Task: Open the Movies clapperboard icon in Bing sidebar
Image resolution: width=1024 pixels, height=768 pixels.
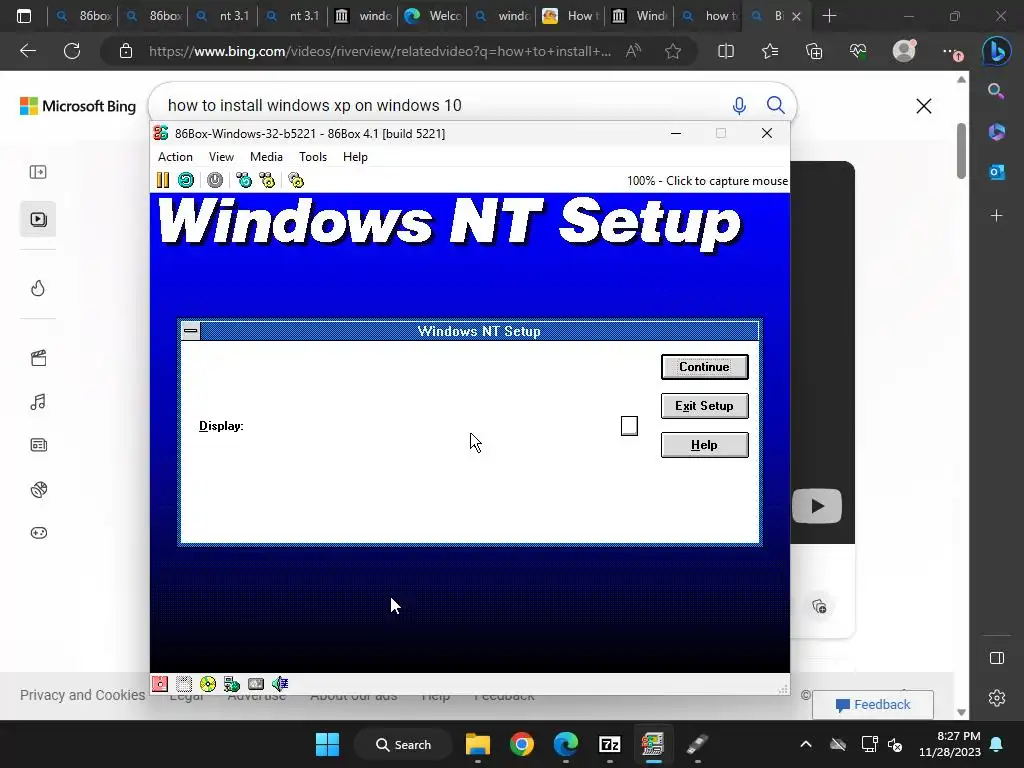Action: coord(39,358)
